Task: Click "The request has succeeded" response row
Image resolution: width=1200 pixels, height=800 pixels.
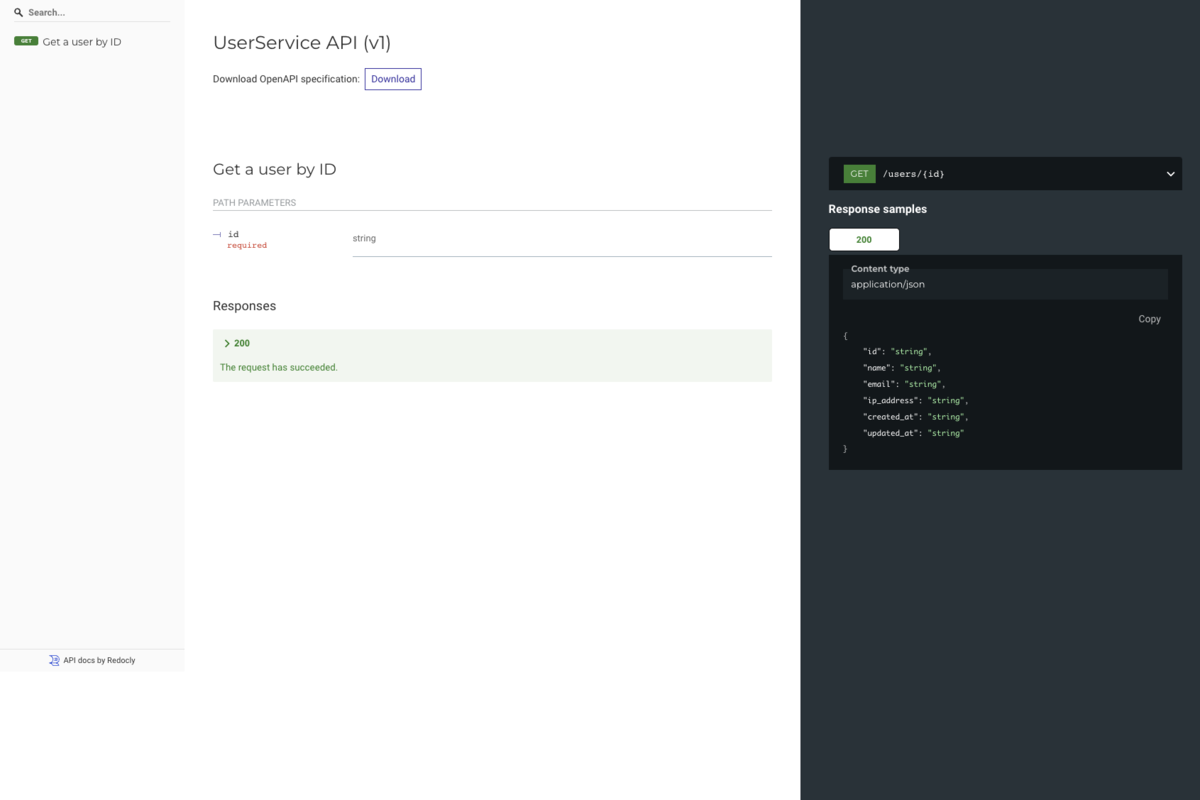Action: pos(278,367)
